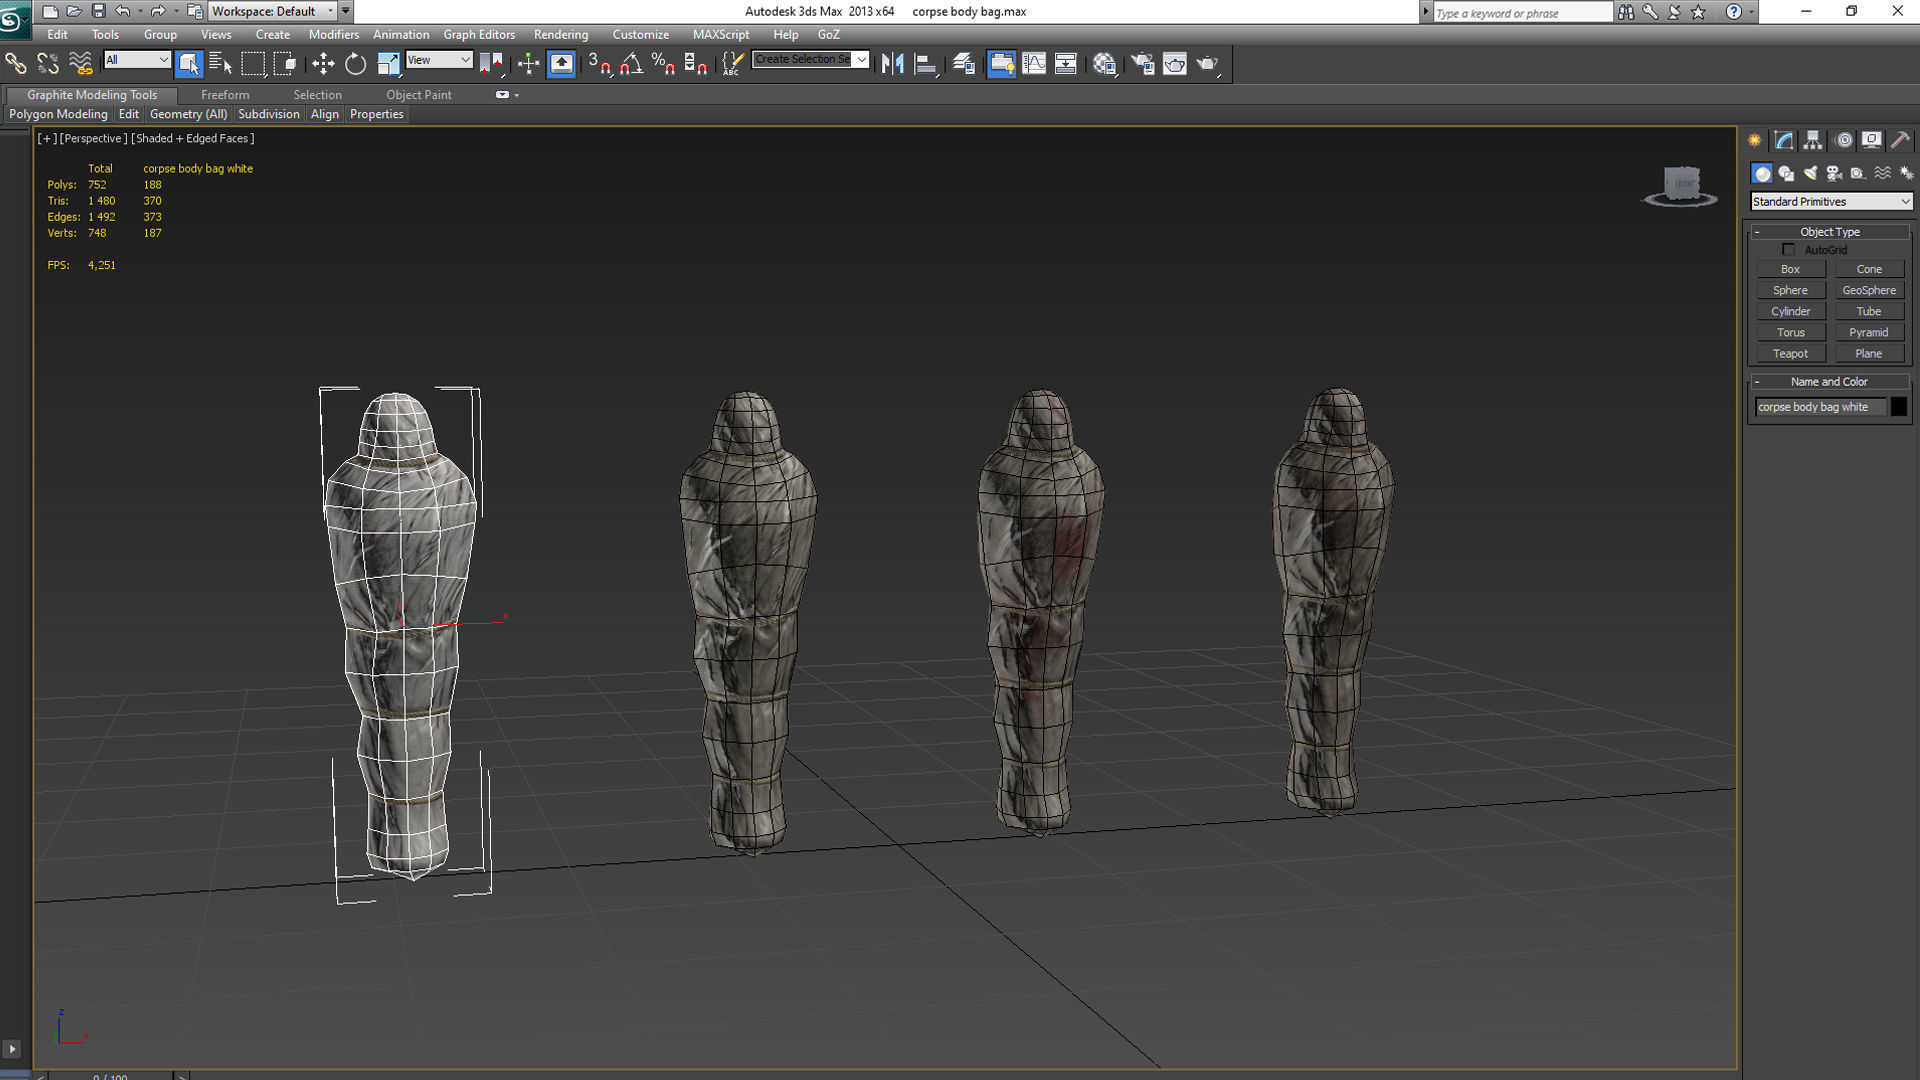Image resolution: width=1920 pixels, height=1080 pixels.
Task: Open the selection filter All dropdown
Action: [x=137, y=60]
